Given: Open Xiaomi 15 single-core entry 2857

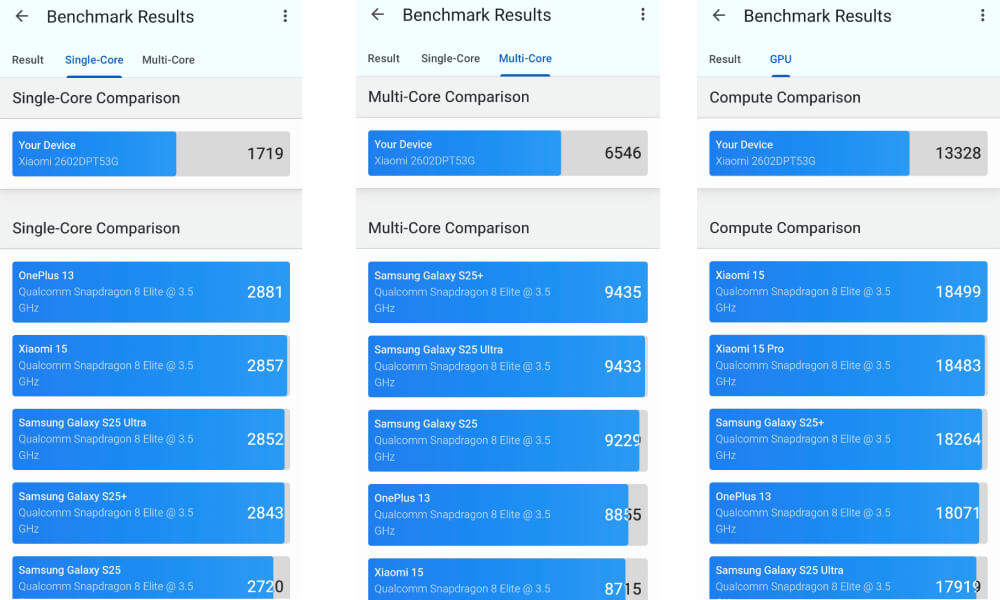Looking at the screenshot, I should 151,365.
